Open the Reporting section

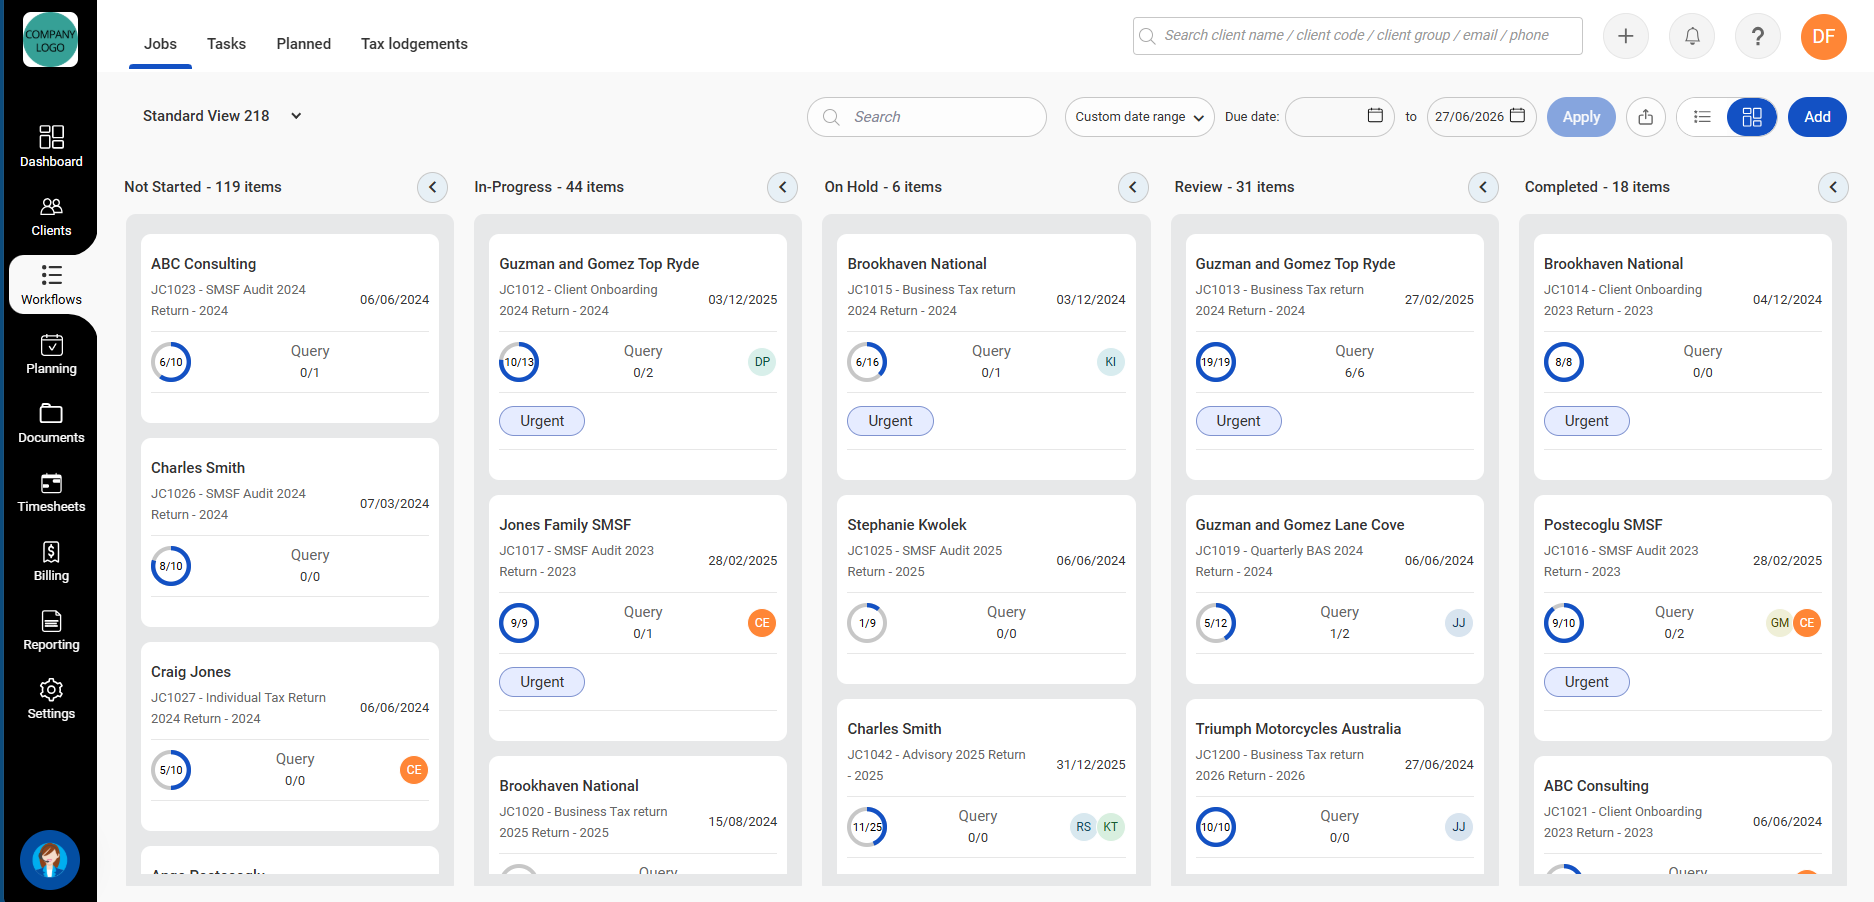[51, 630]
